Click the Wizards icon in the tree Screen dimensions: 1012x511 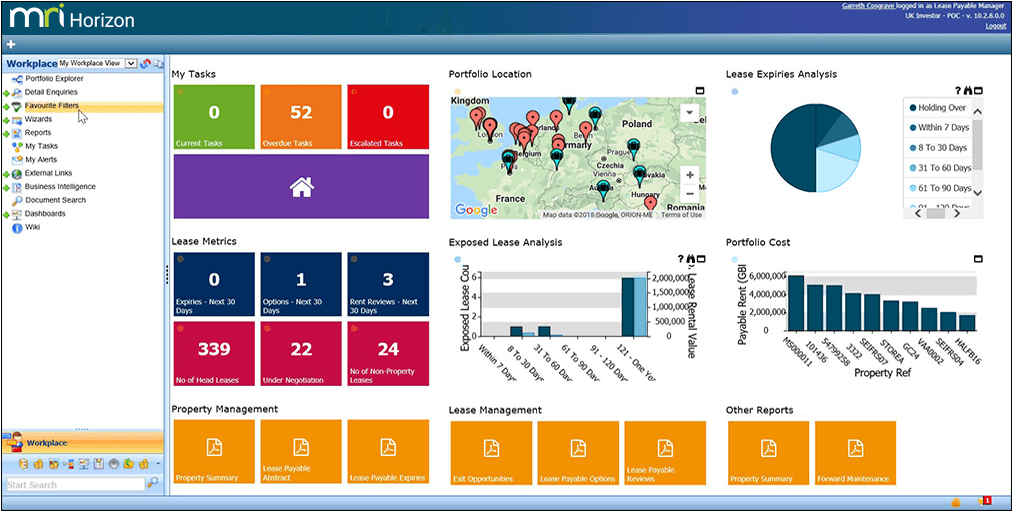pyautogui.click(x=17, y=119)
